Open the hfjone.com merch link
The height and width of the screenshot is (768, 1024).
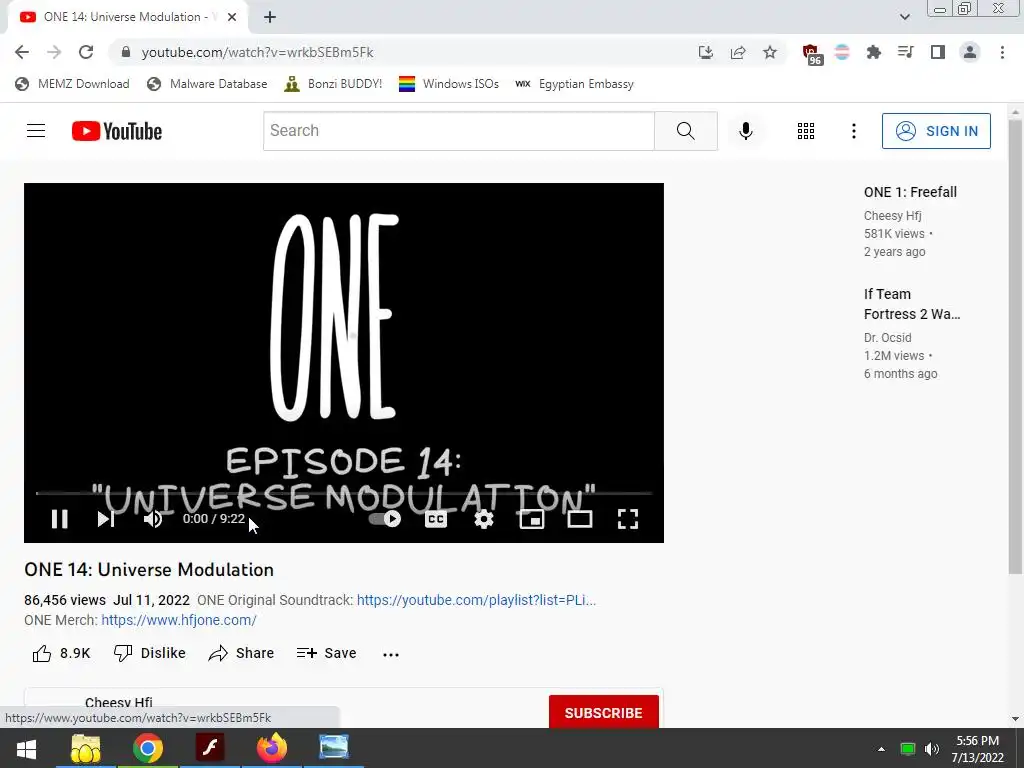click(179, 620)
